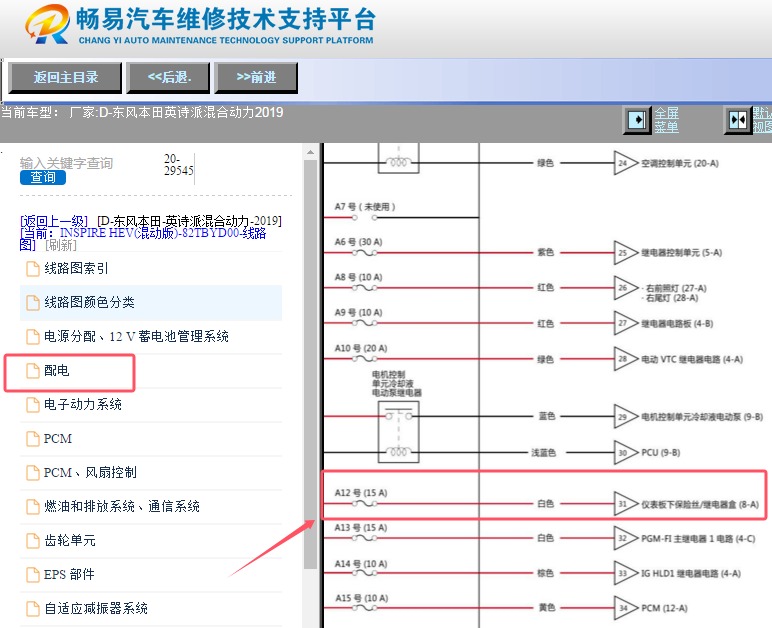Click the 浅蓝色 wire color label
This screenshot has width=772, height=628.
point(544,452)
